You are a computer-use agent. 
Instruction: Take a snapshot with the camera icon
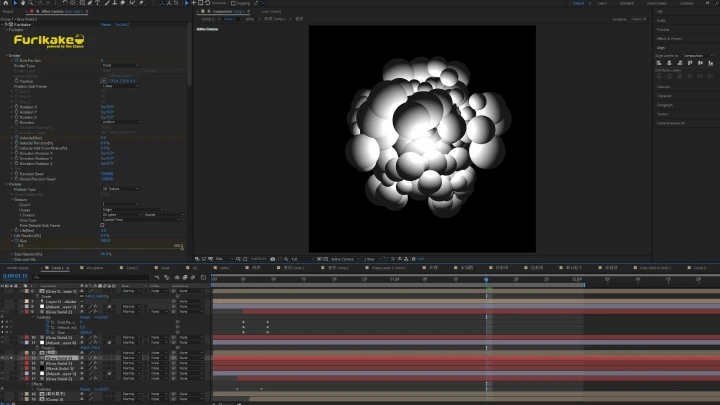[x=273, y=259]
